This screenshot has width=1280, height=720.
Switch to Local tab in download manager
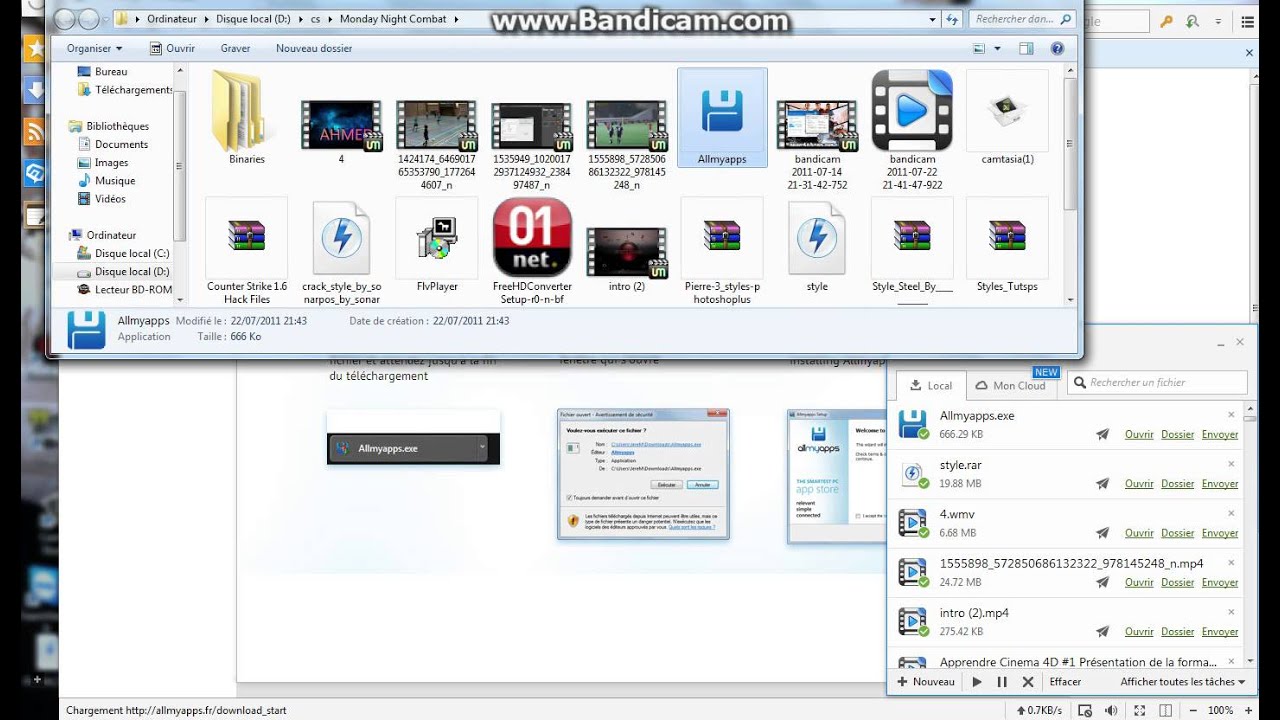click(x=930, y=385)
